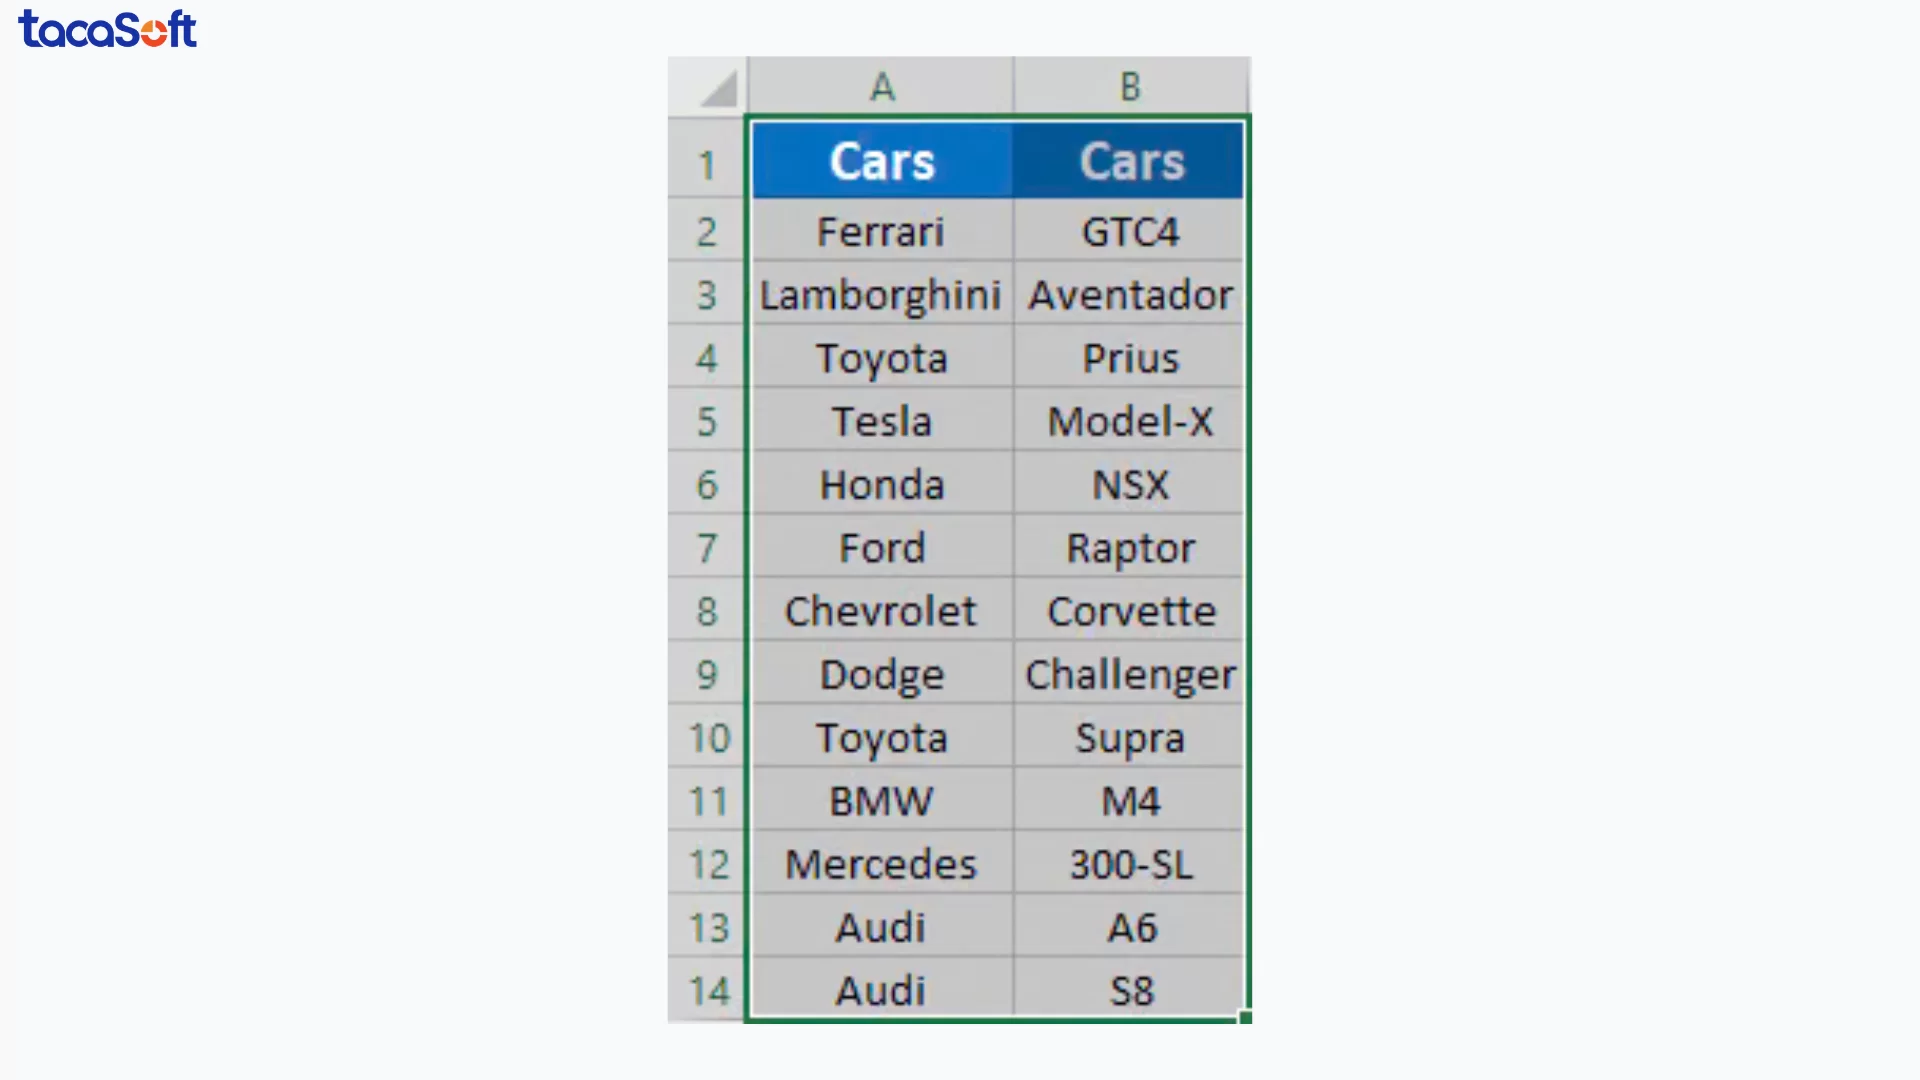The image size is (1920, 1080).
Task: Select the Model-X cell
Action: (x=1129, y=420)
